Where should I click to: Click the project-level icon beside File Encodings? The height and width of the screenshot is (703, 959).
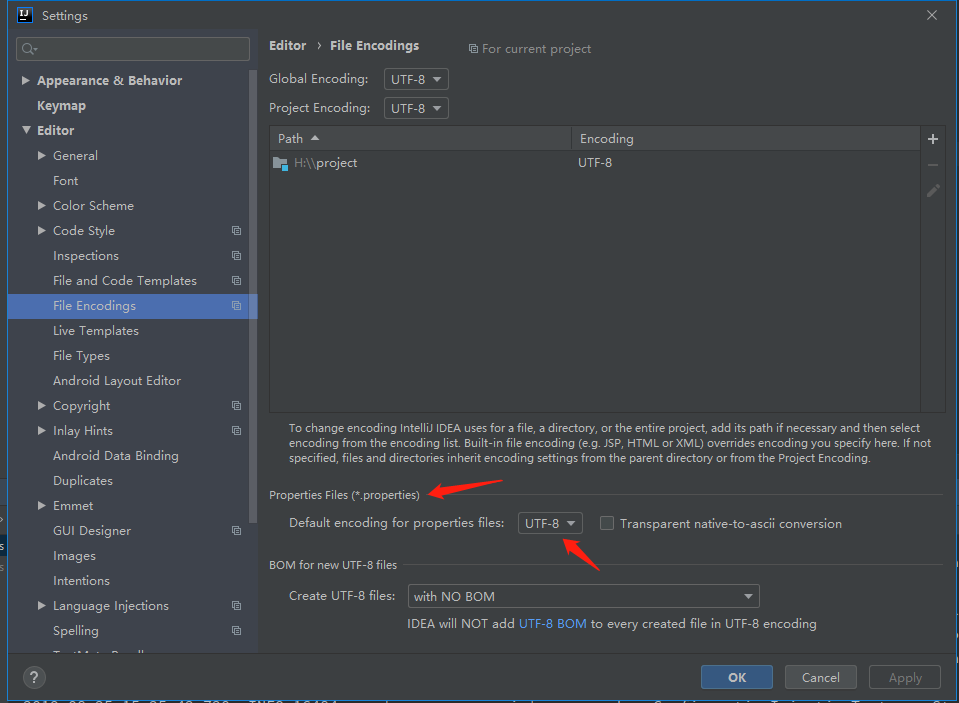[x=237, y=306]
